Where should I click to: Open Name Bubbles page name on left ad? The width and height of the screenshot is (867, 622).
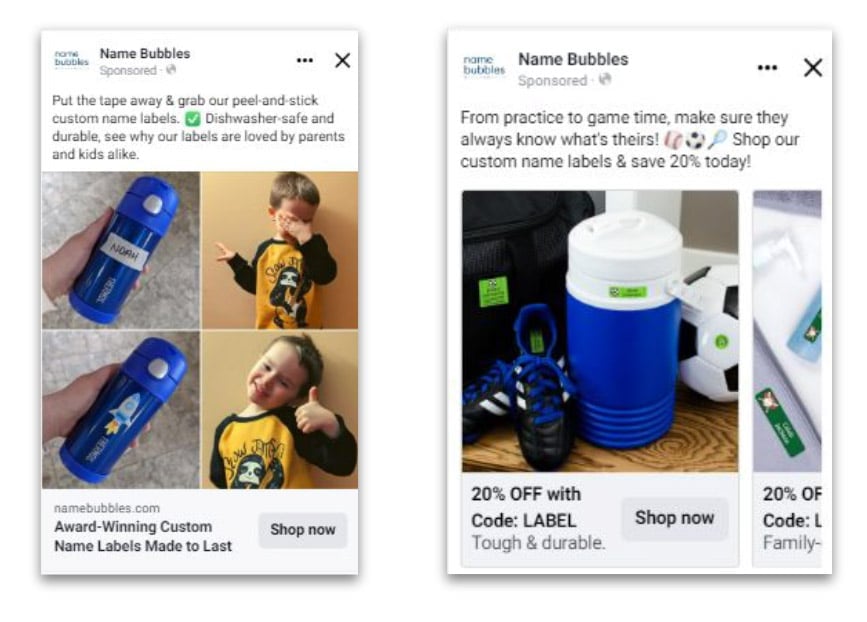[x=145, y=54]
